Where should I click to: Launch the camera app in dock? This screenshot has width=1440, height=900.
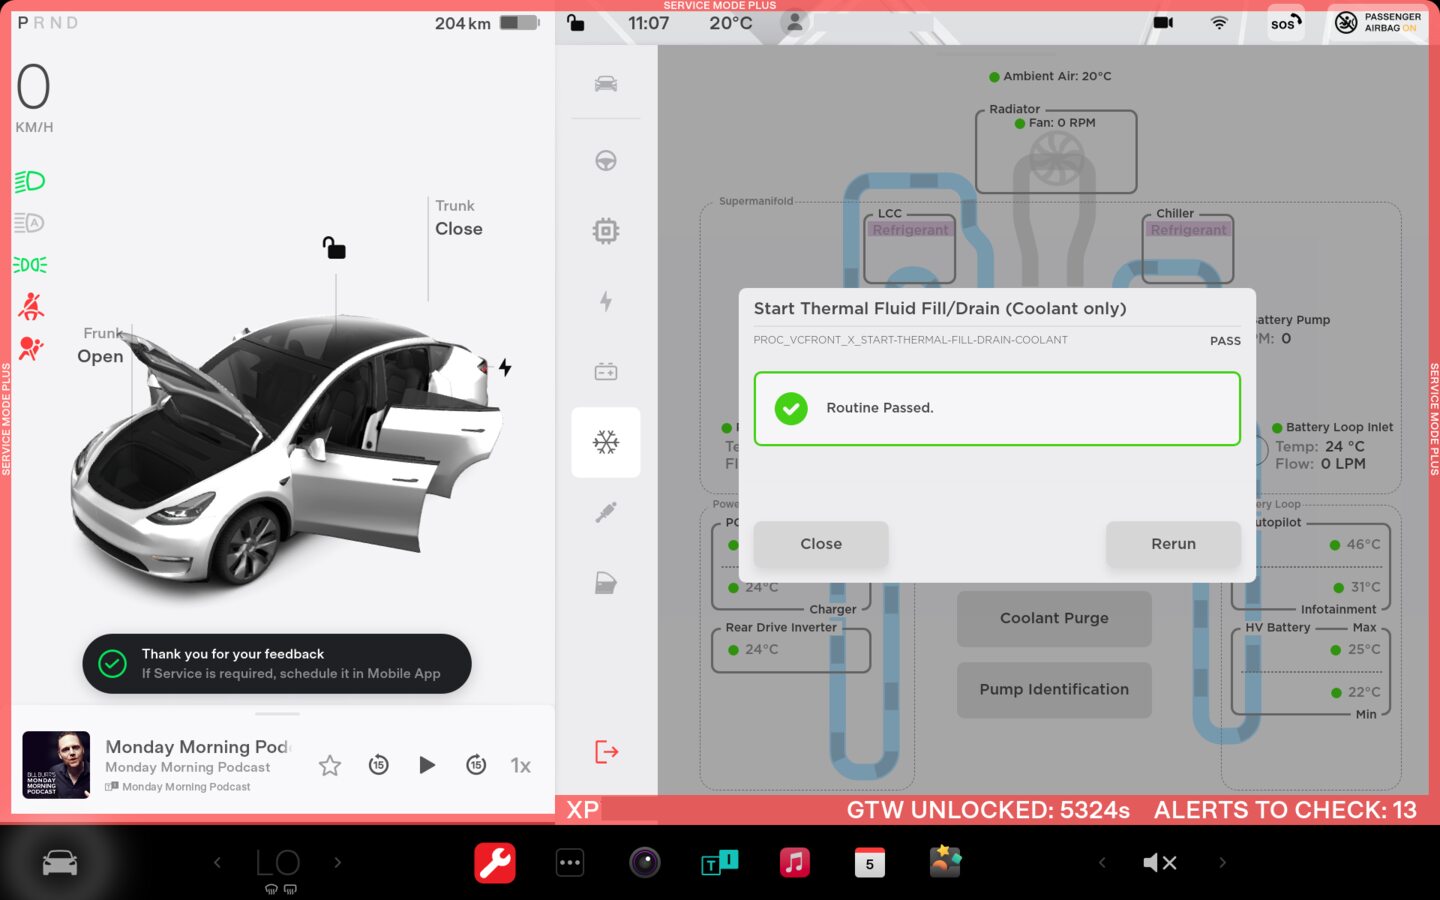(644, 862)
